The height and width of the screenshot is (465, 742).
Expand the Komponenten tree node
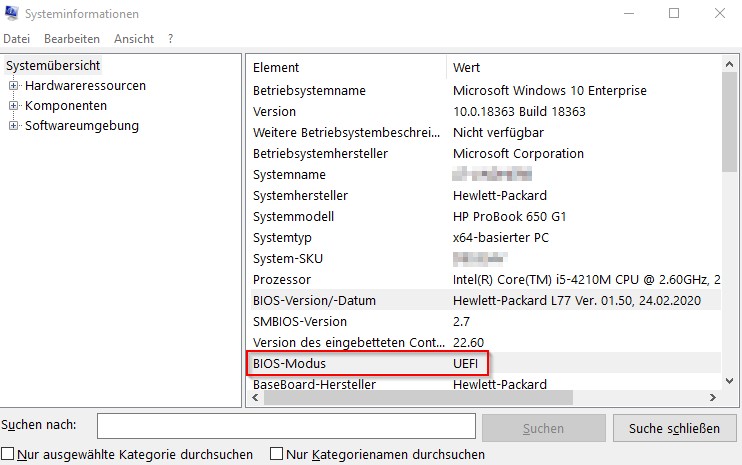pyautogui.click(x=14, y=106)
